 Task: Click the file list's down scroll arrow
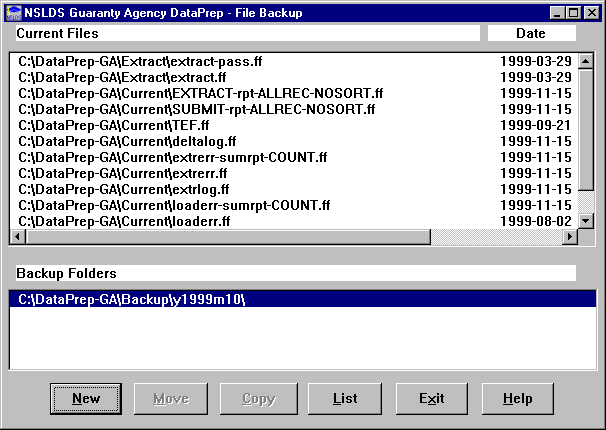[586, 221]
